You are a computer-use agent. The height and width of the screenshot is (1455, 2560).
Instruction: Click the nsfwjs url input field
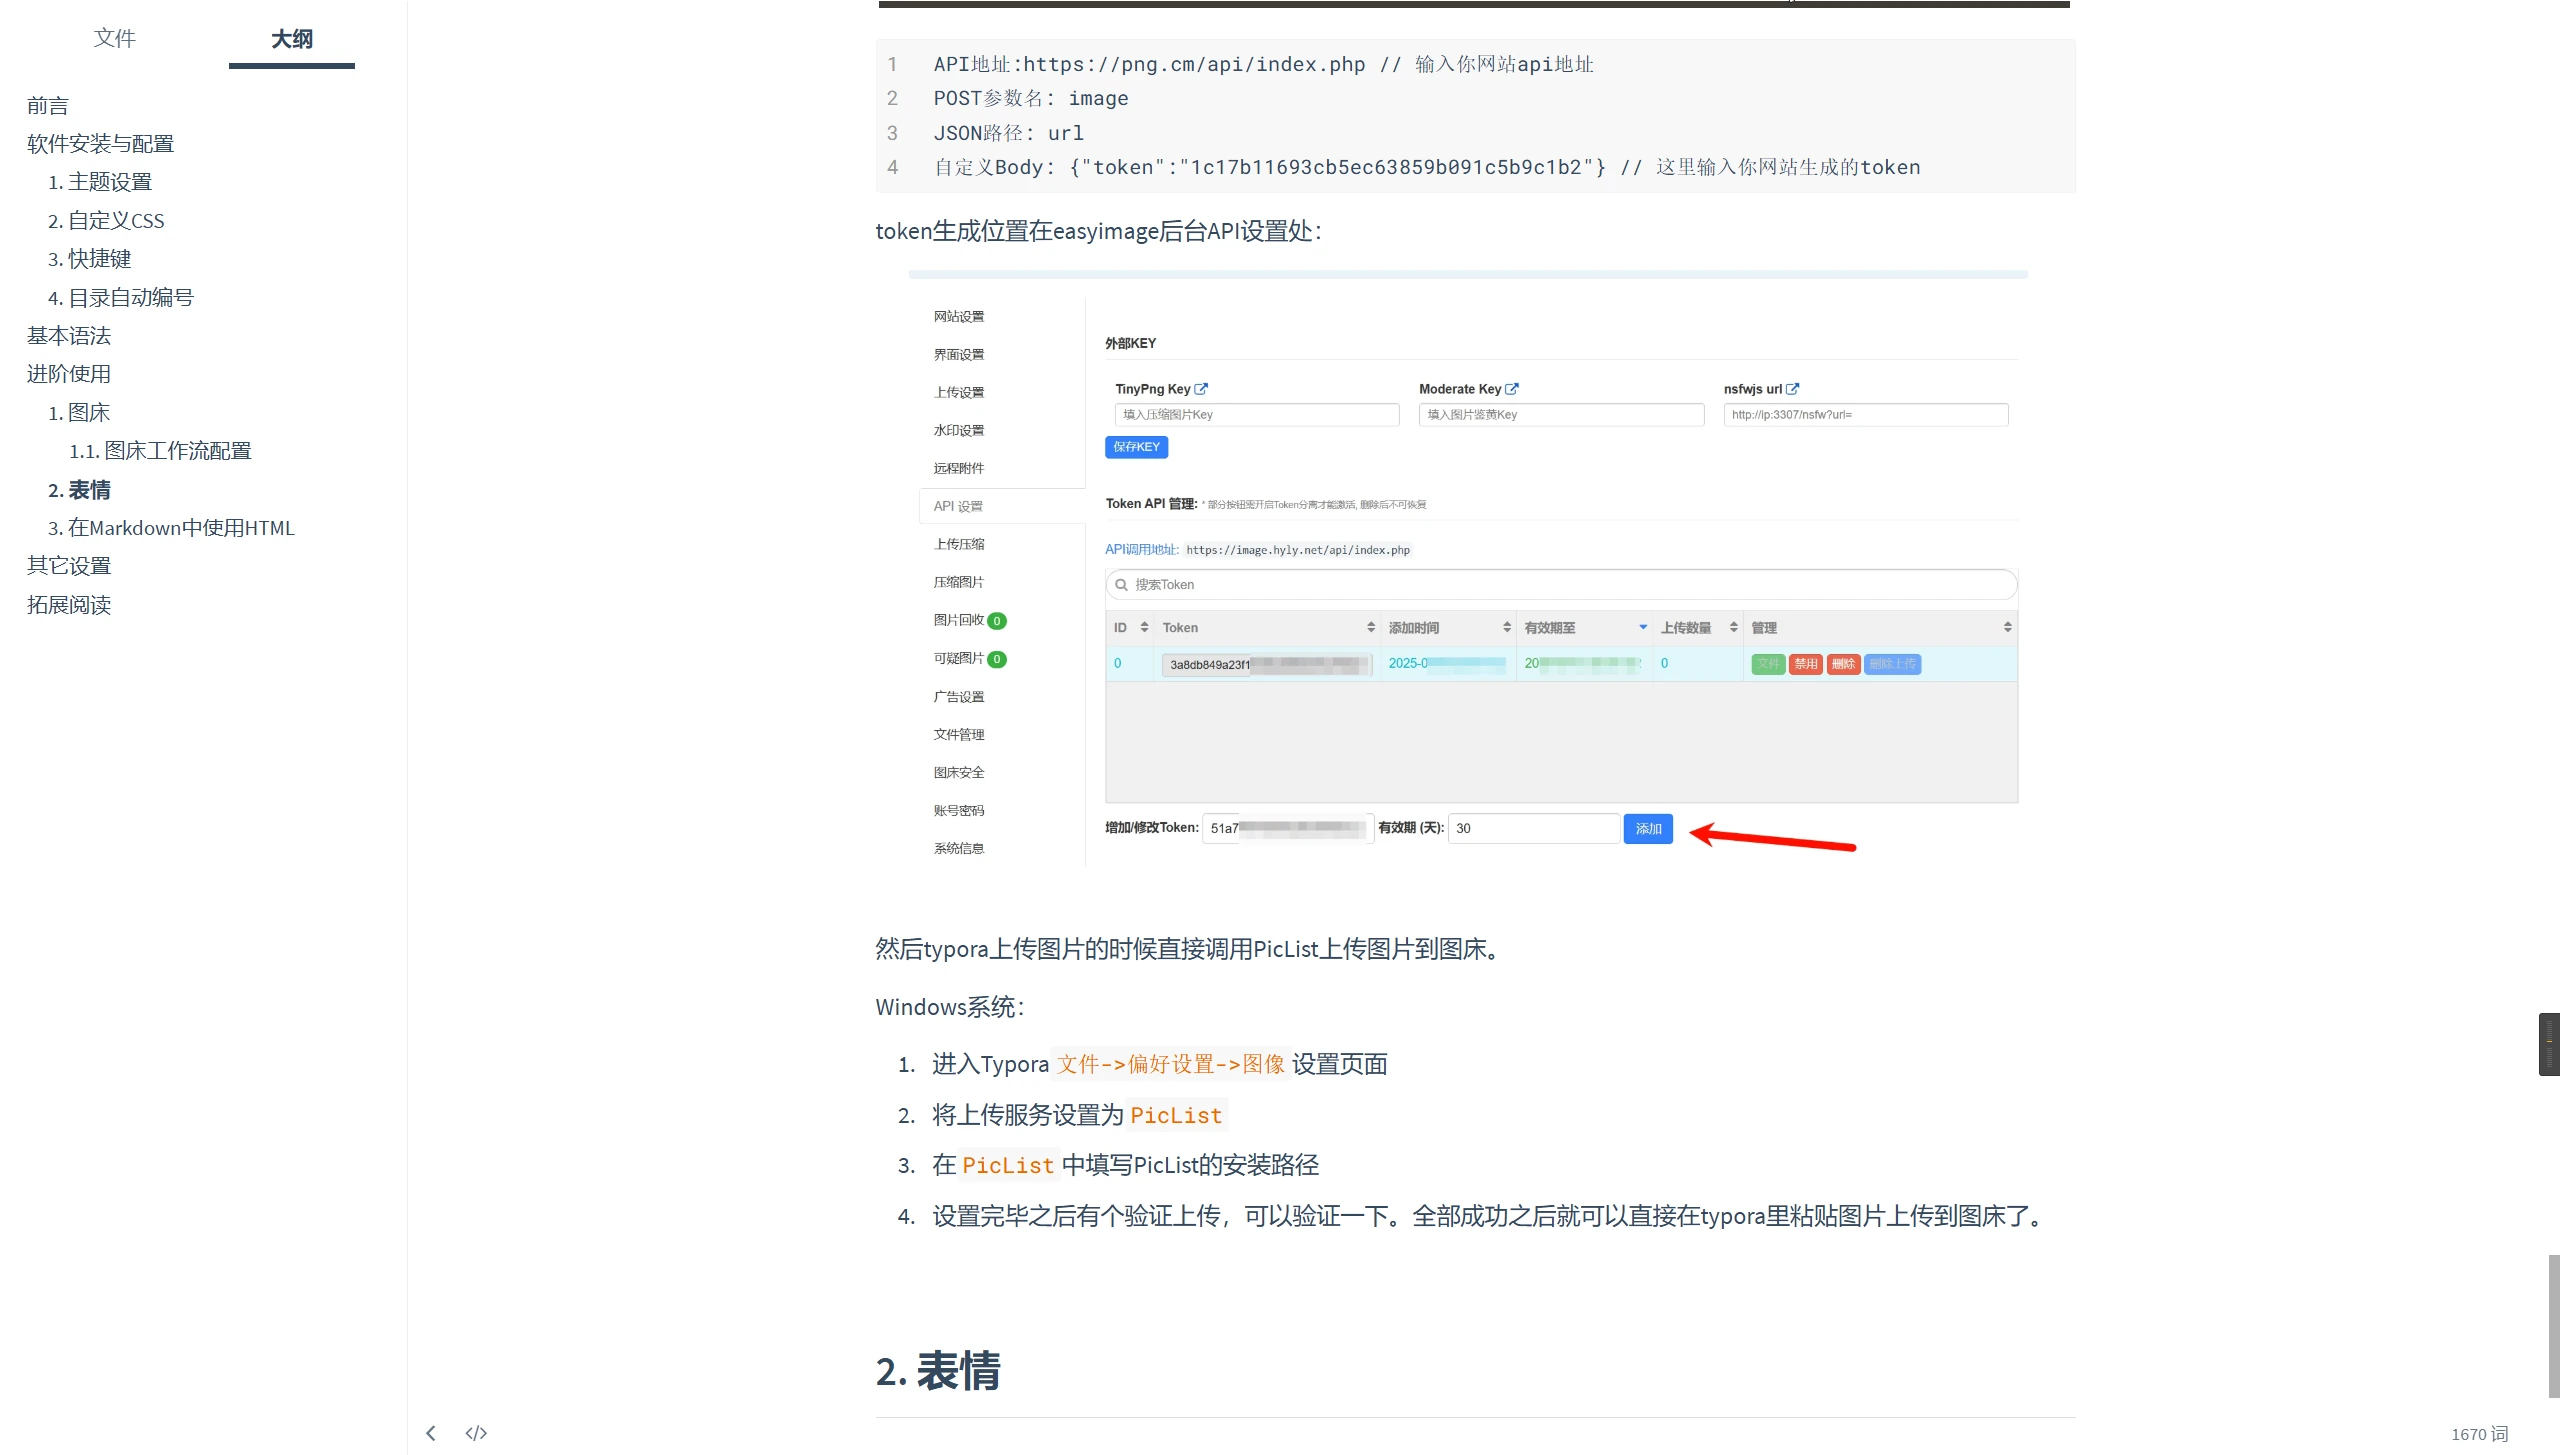(x=1865, y=414)
